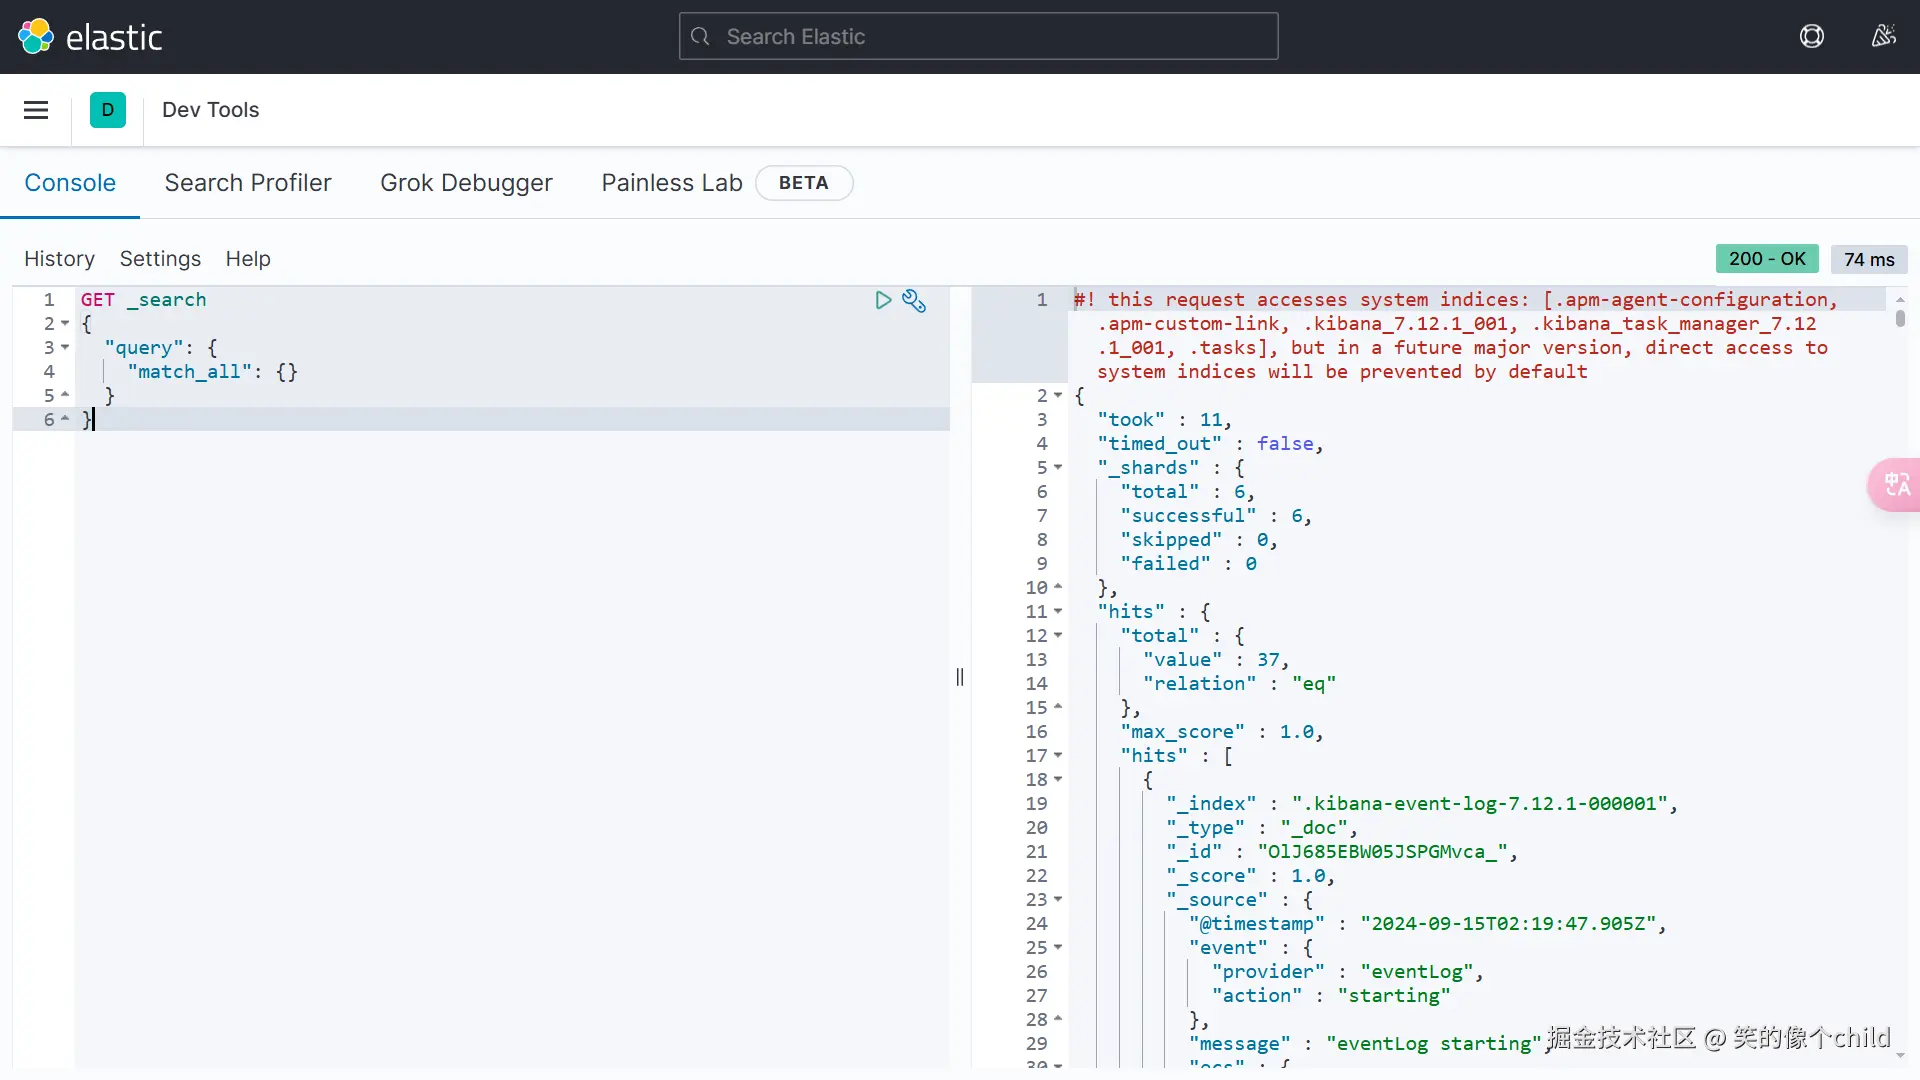
Task: Click the "value" : 37 line
Action: (x=1216, y=660)
